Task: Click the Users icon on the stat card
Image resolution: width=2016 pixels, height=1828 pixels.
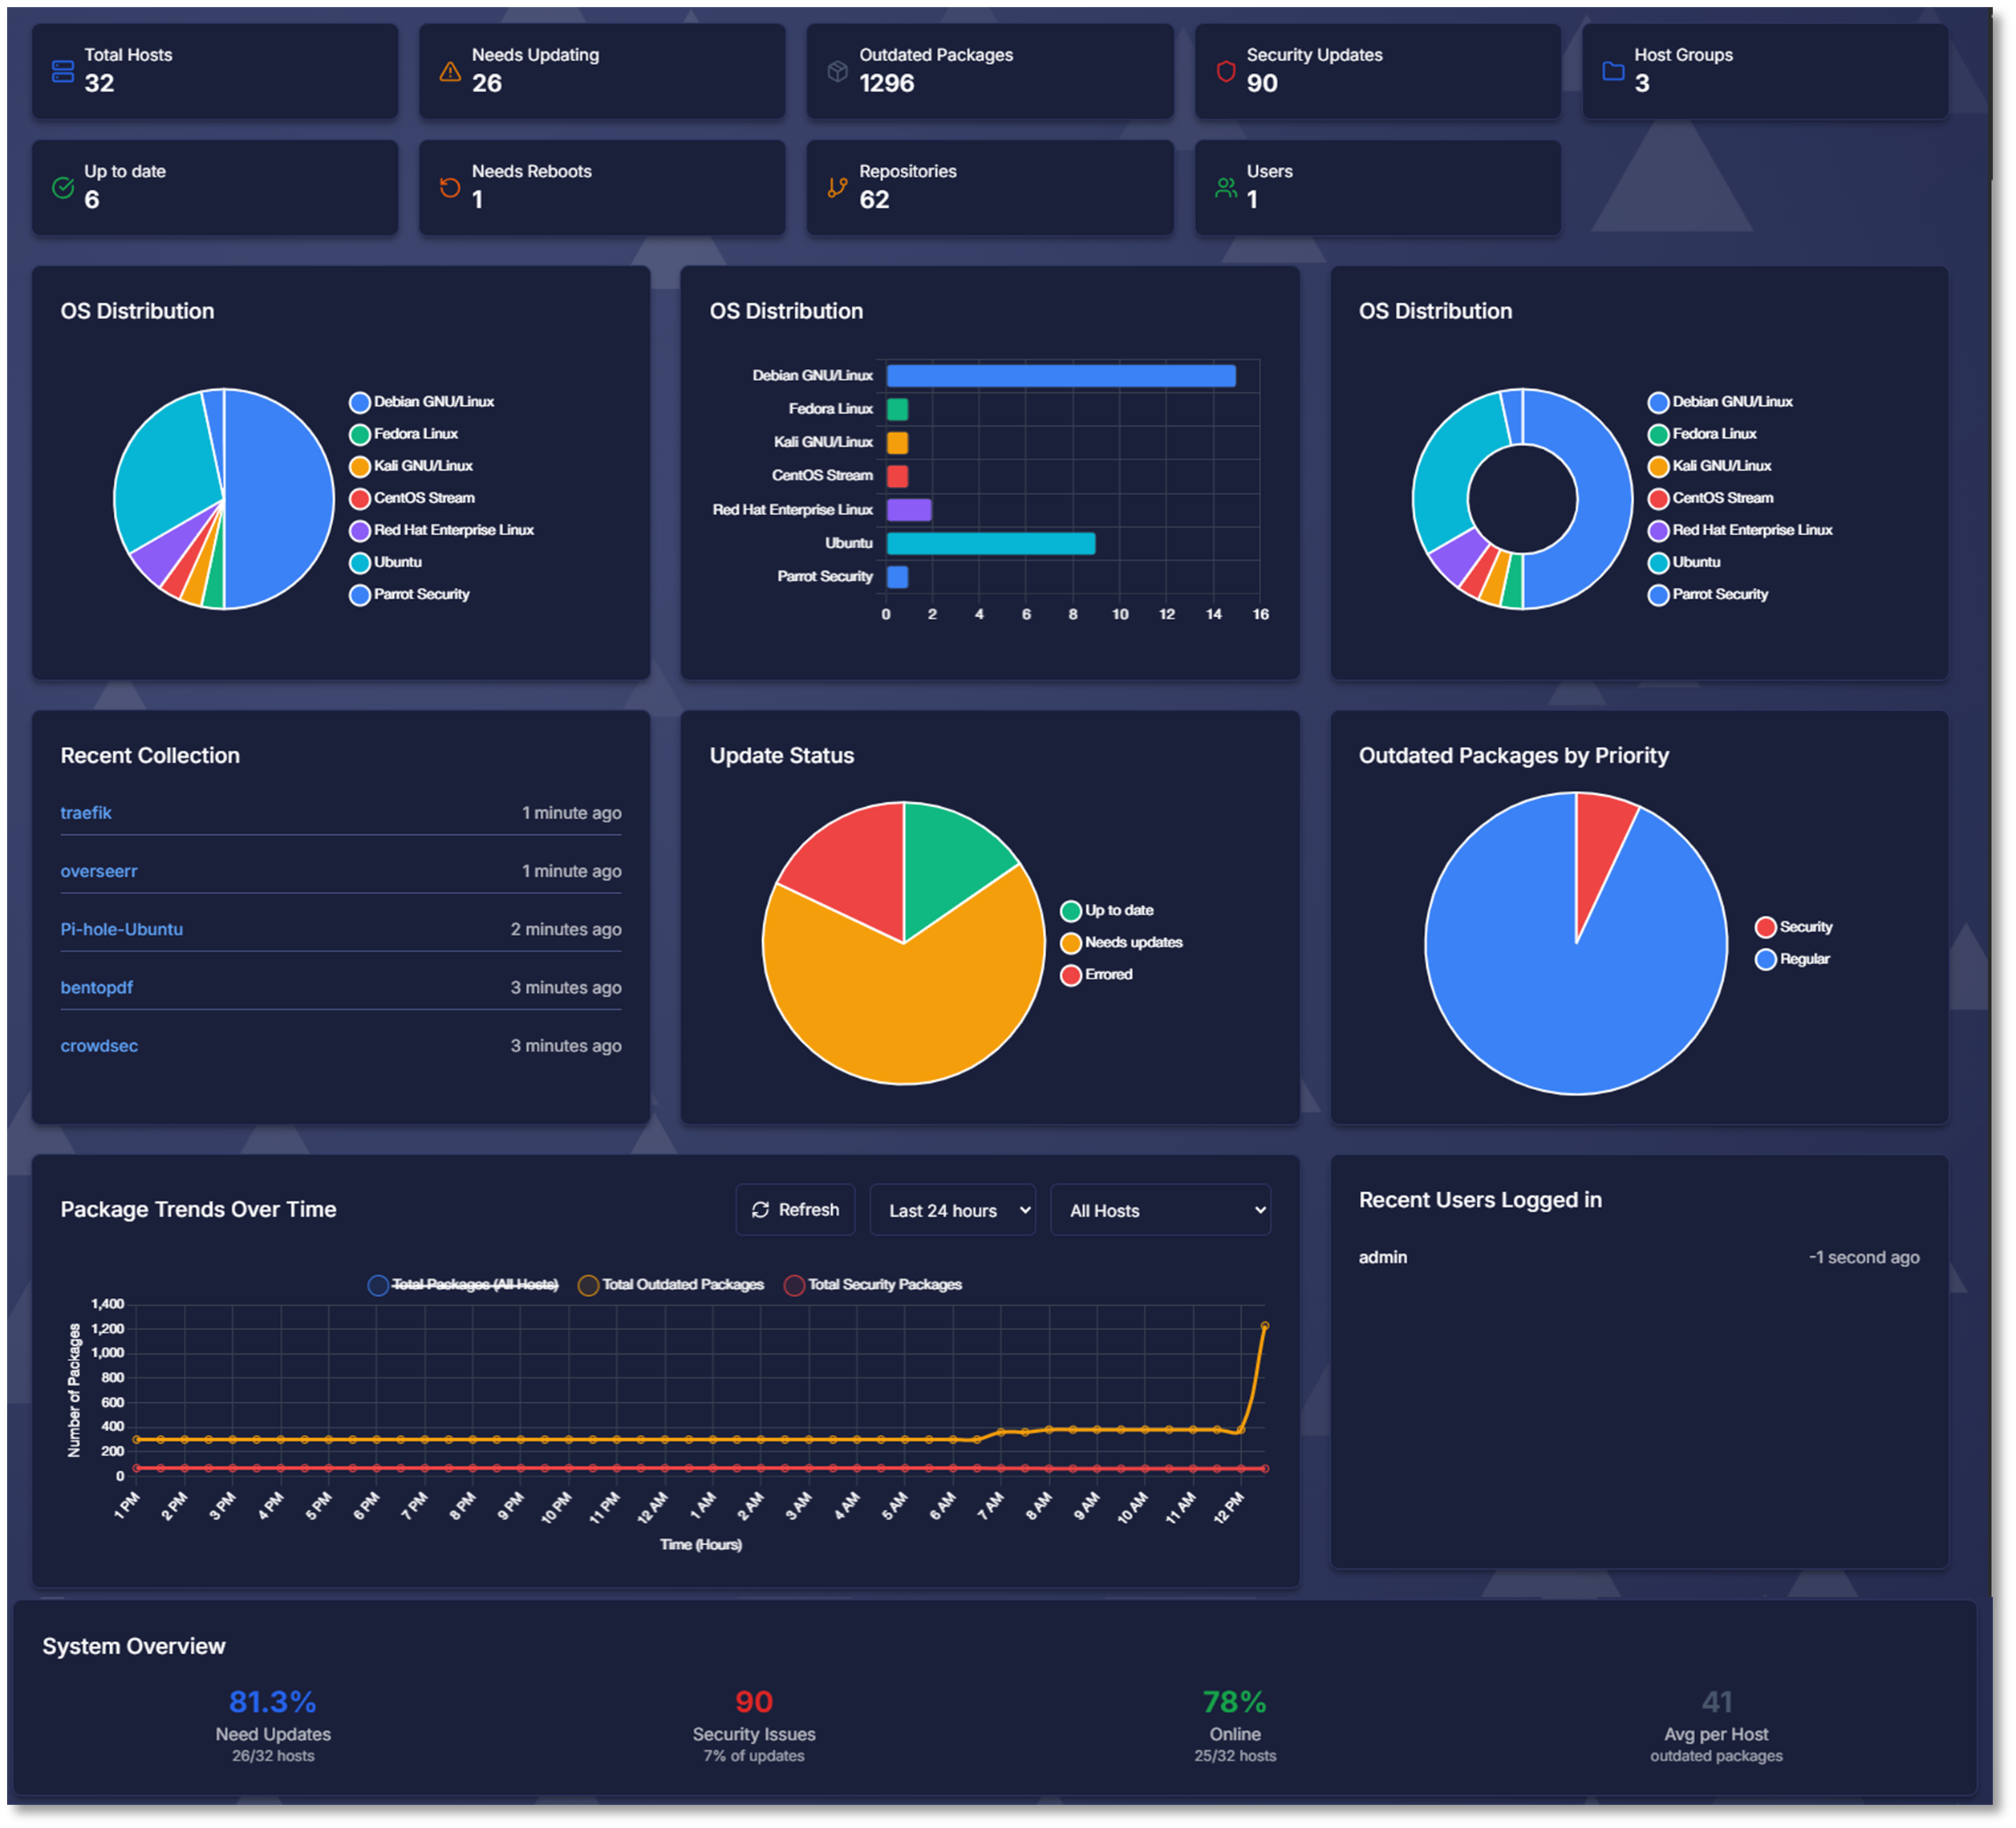Action: [1224, 187]
